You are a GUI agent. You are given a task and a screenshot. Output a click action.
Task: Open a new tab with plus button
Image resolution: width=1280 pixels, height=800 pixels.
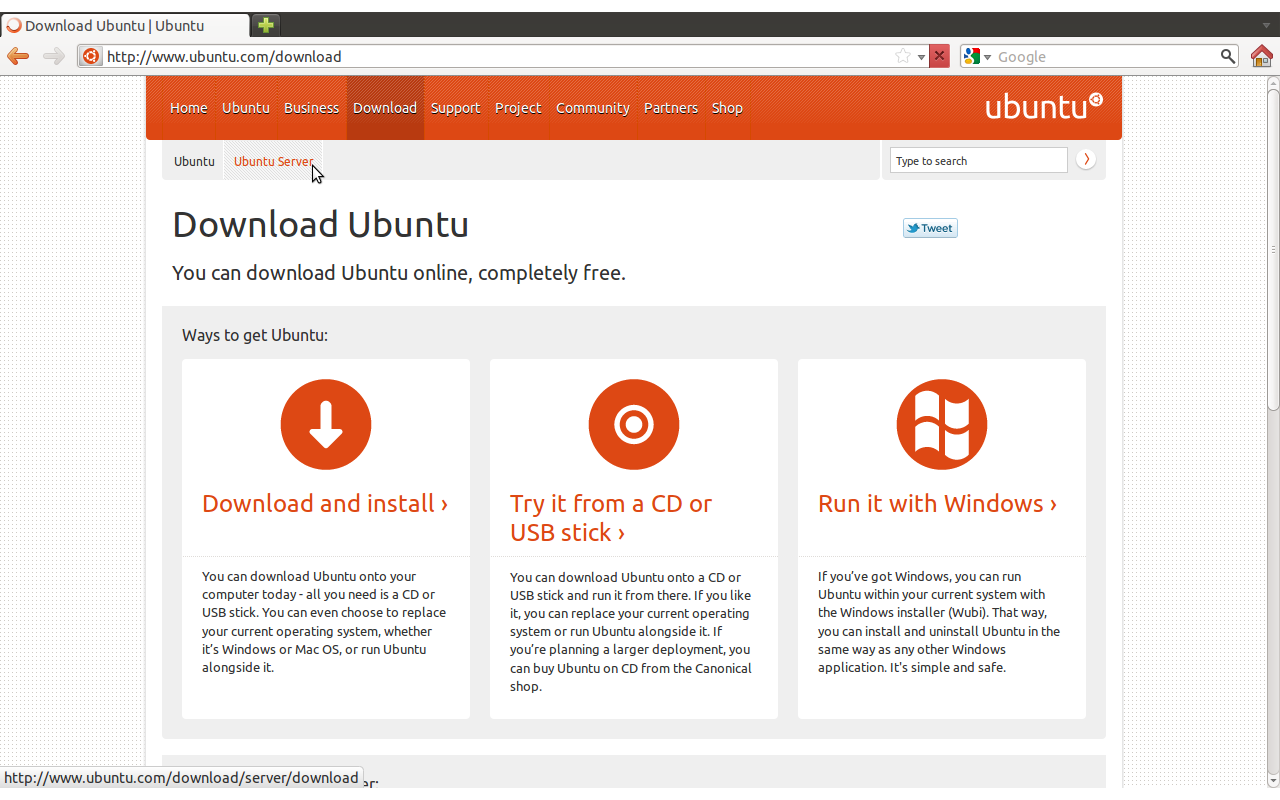pos(265,25)
